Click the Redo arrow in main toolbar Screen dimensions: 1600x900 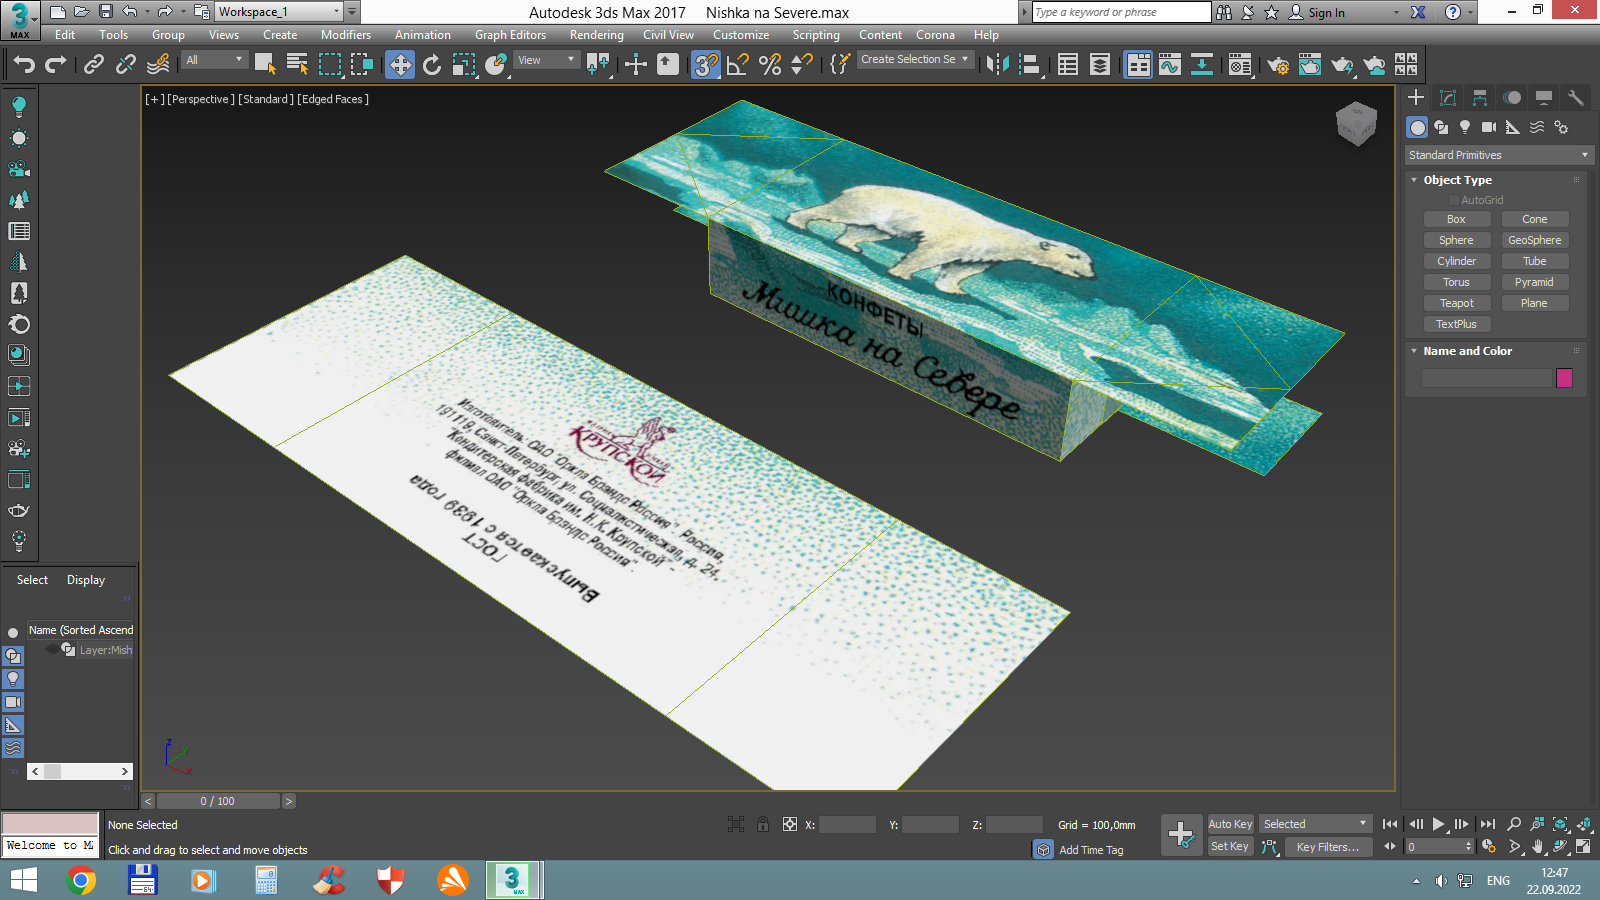coord(56,65)
